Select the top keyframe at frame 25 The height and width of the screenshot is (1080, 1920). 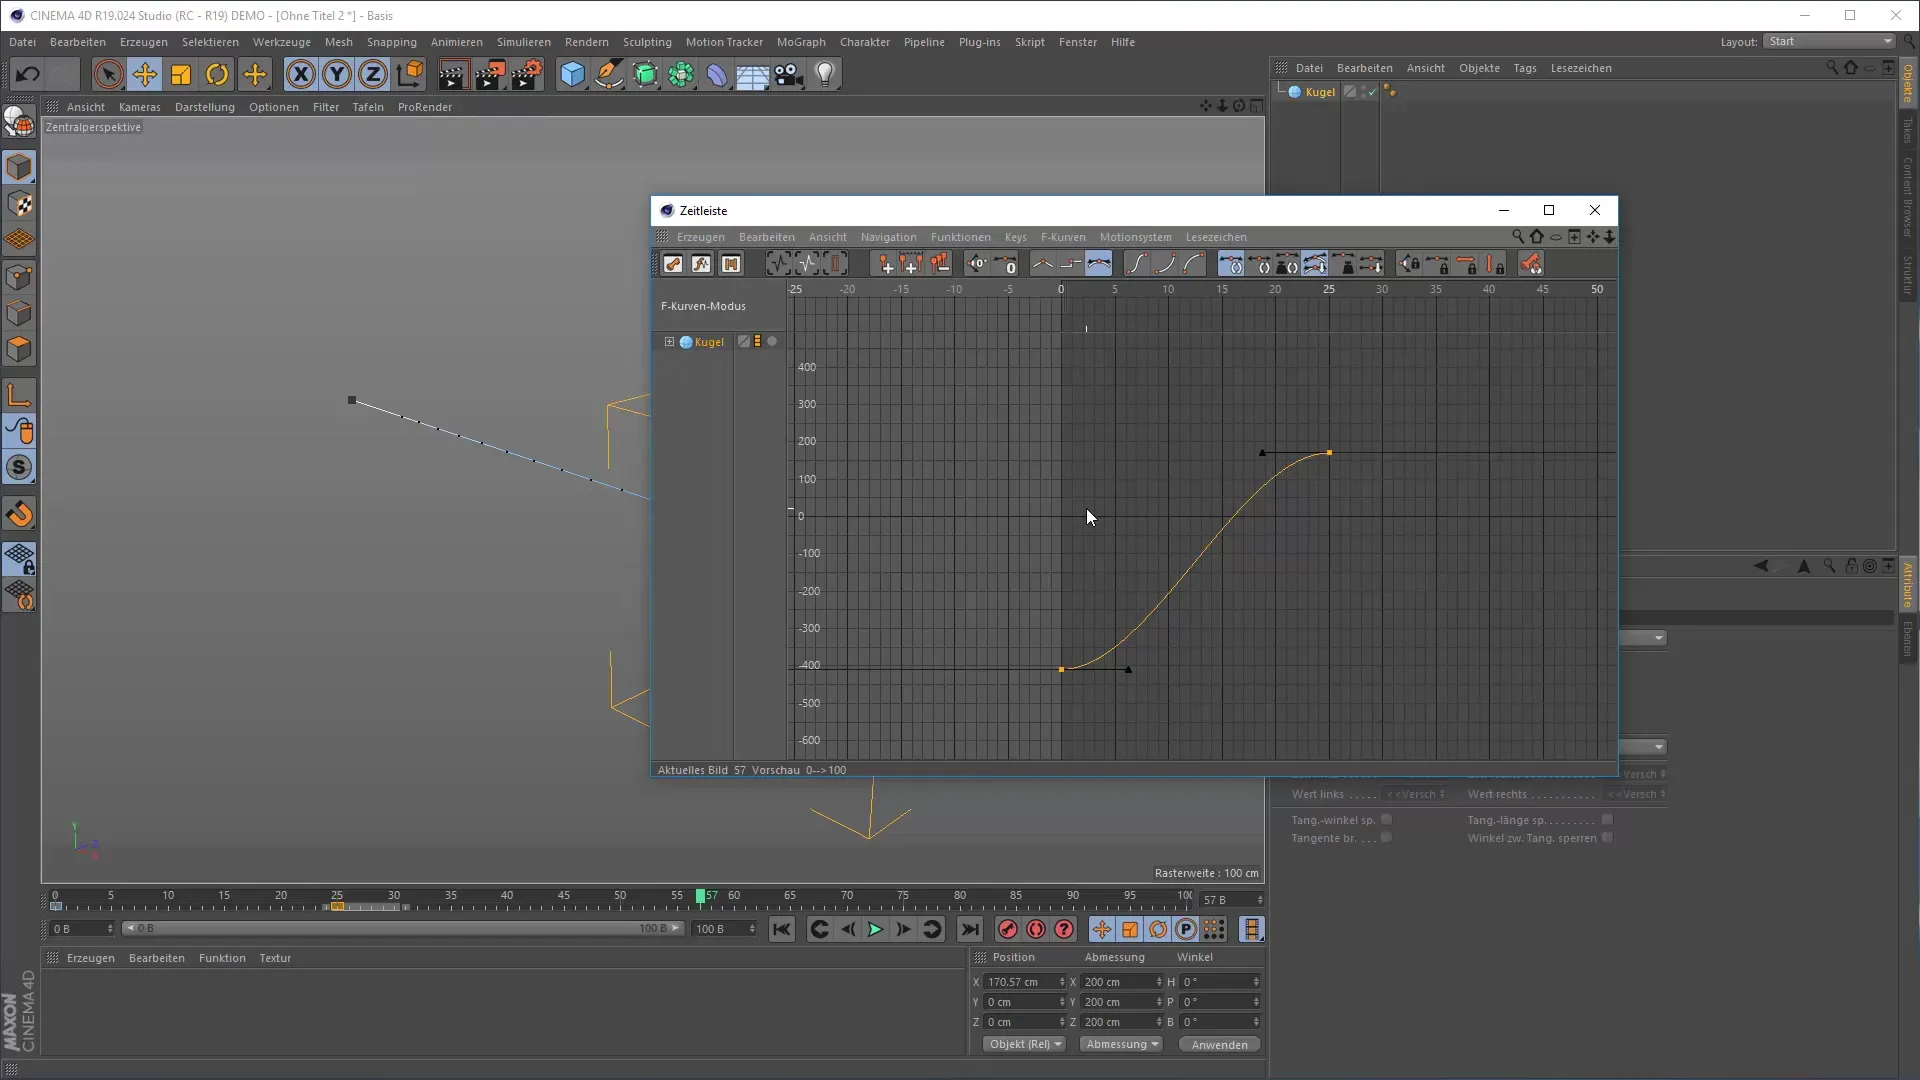pos(1329,453)
